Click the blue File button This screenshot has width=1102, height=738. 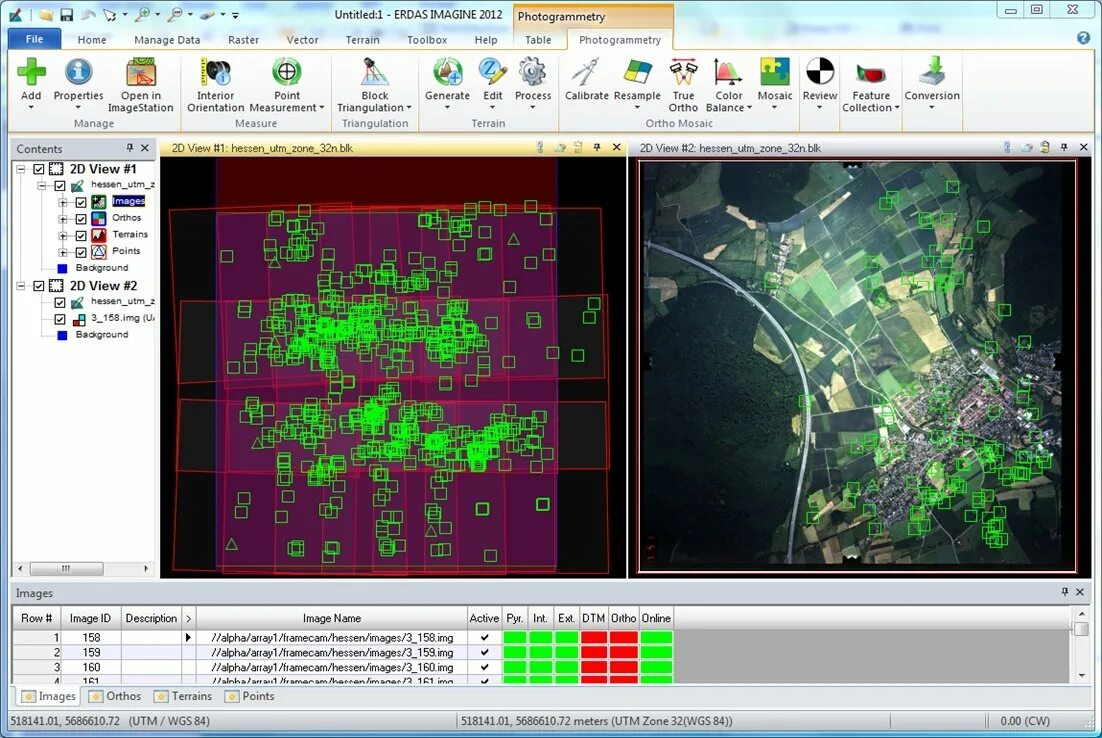[34, 39]
